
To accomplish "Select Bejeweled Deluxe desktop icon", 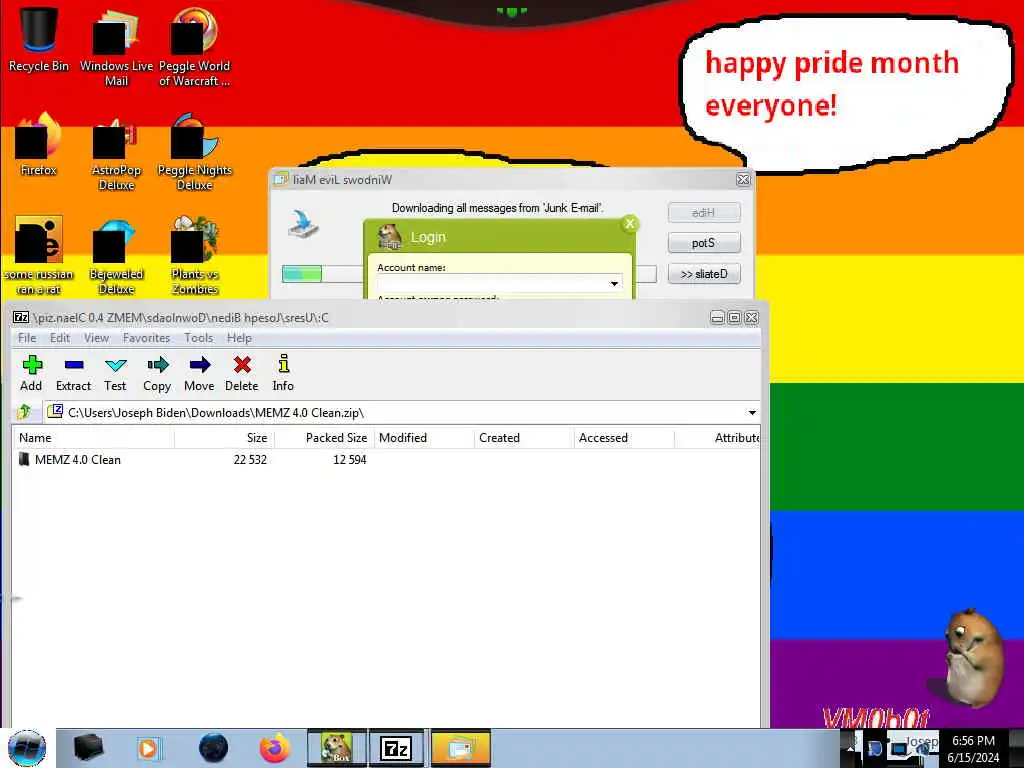I will 116,256.
